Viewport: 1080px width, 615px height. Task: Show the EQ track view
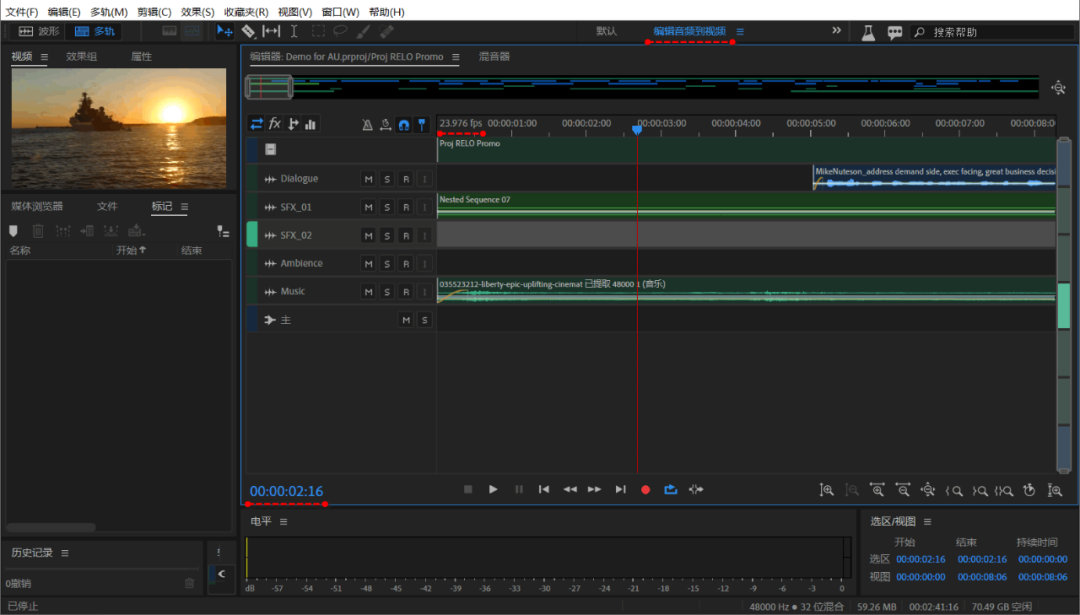click(311, 124)
